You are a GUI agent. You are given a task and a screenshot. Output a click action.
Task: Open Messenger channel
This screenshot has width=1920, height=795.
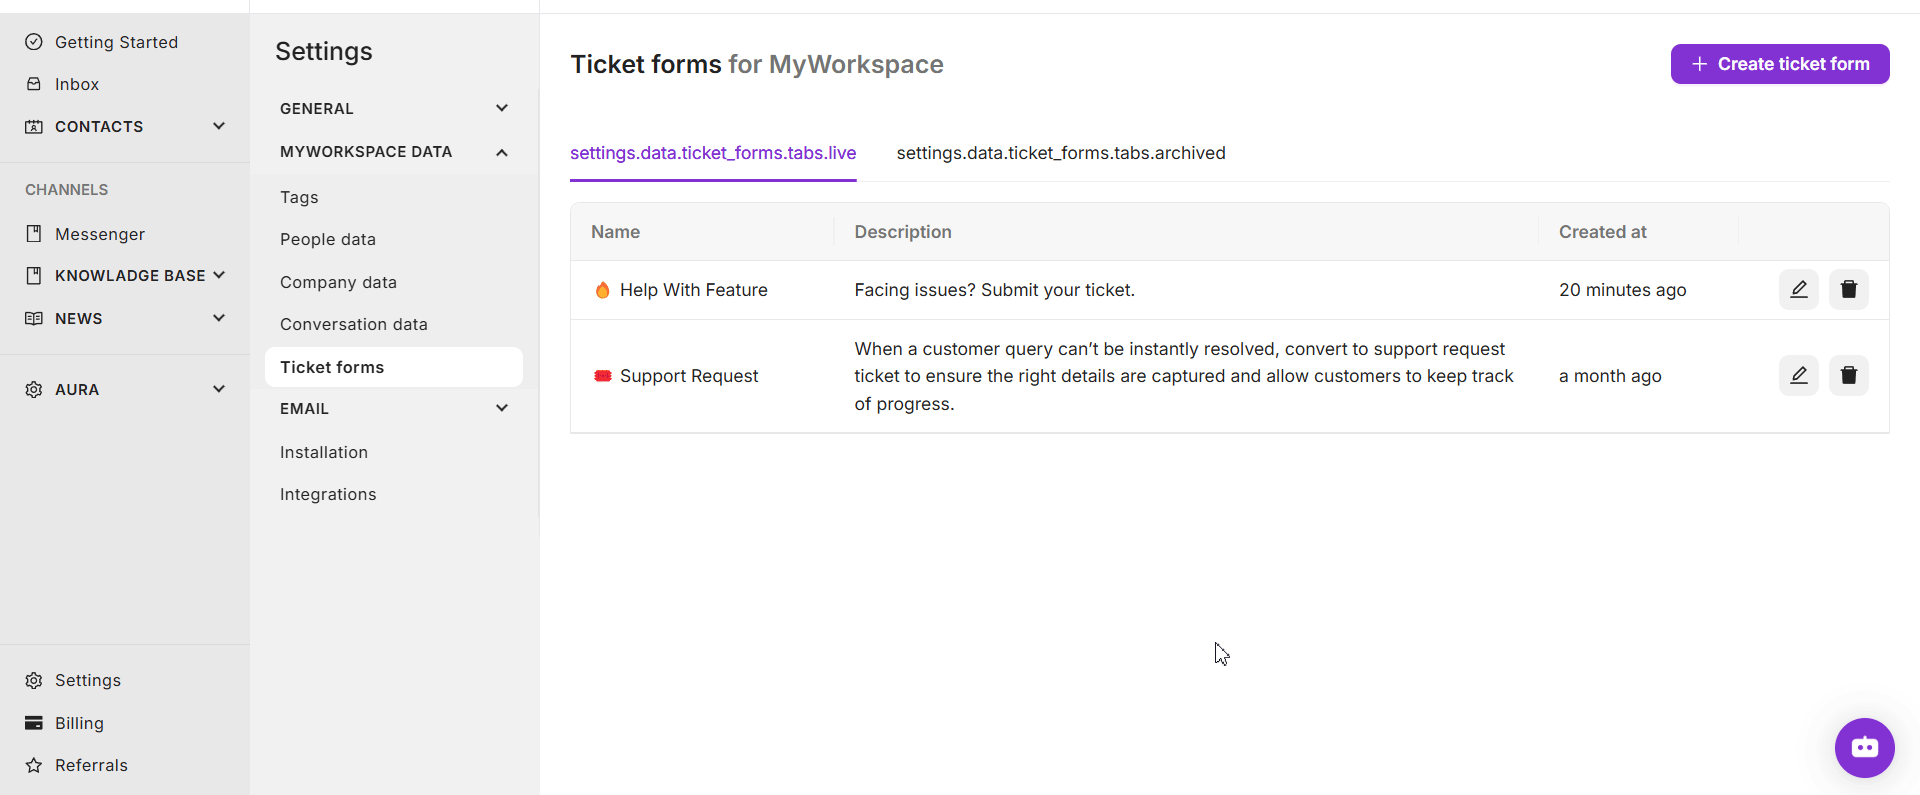click(100, 234)
